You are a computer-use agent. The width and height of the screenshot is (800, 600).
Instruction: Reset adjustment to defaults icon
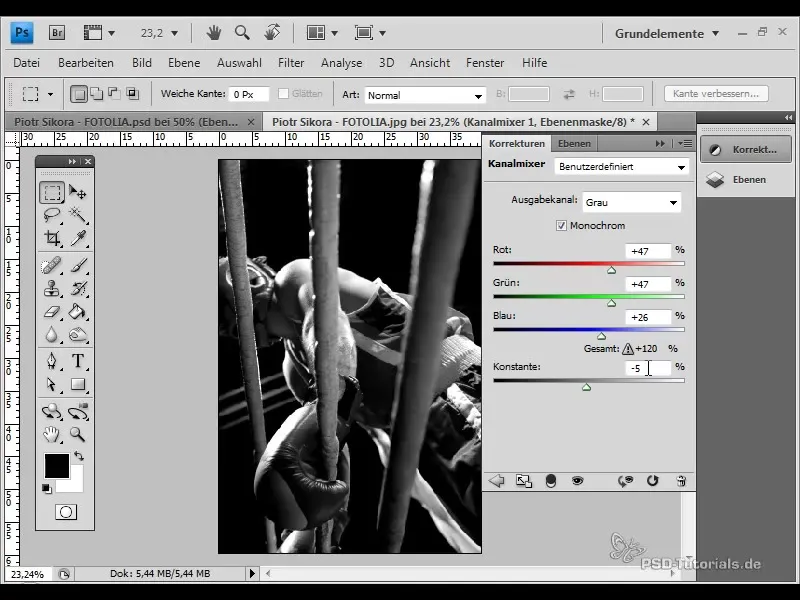tap(653, 481)
